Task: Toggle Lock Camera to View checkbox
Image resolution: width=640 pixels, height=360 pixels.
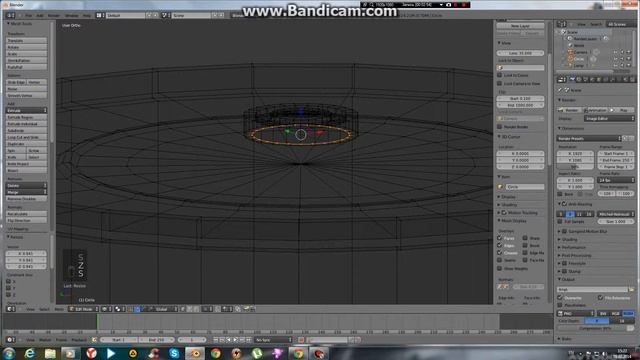Action: coord(500,83)
